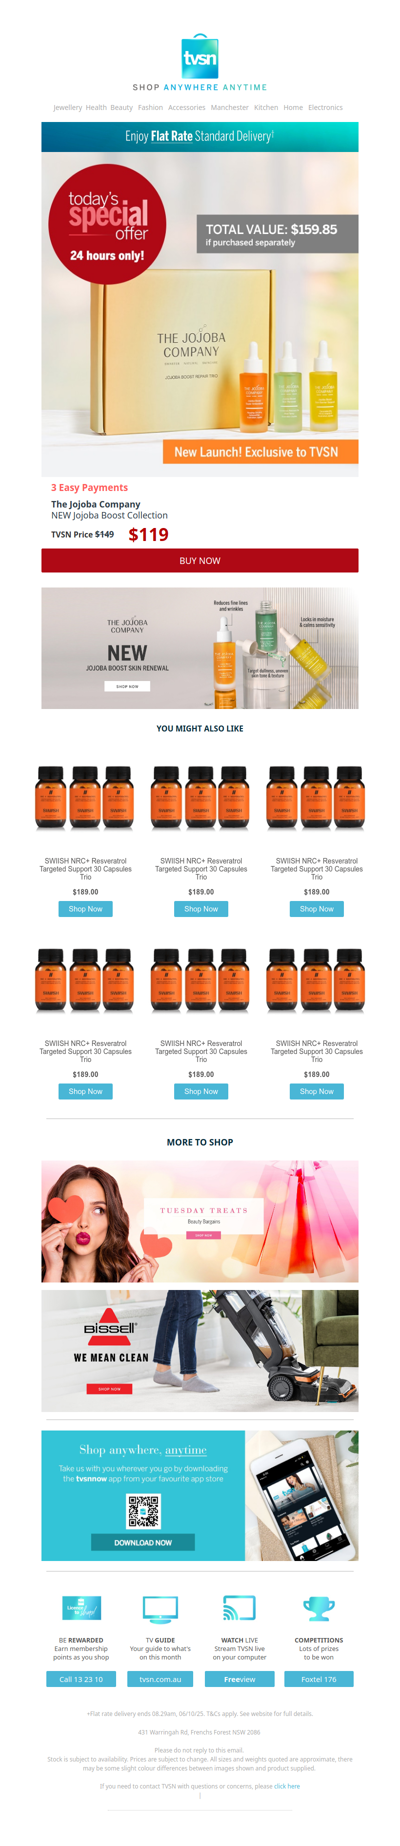Click Shop Now under first SWIISH product

(x=86, y=909)
